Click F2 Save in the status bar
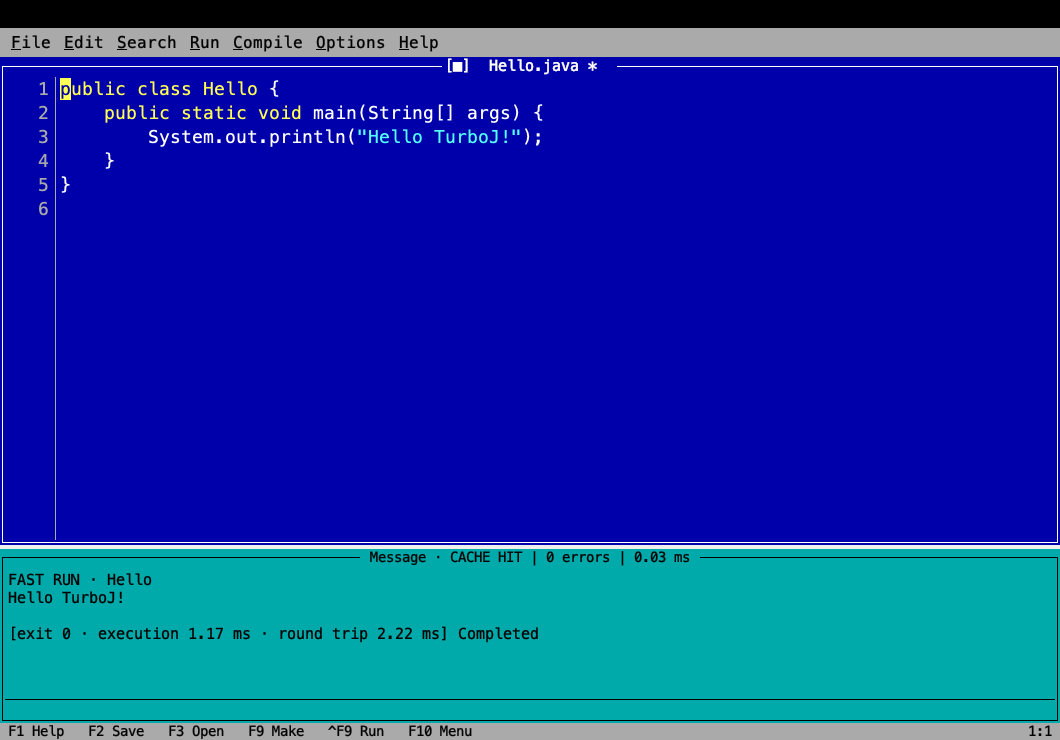 tap(116, 731)
